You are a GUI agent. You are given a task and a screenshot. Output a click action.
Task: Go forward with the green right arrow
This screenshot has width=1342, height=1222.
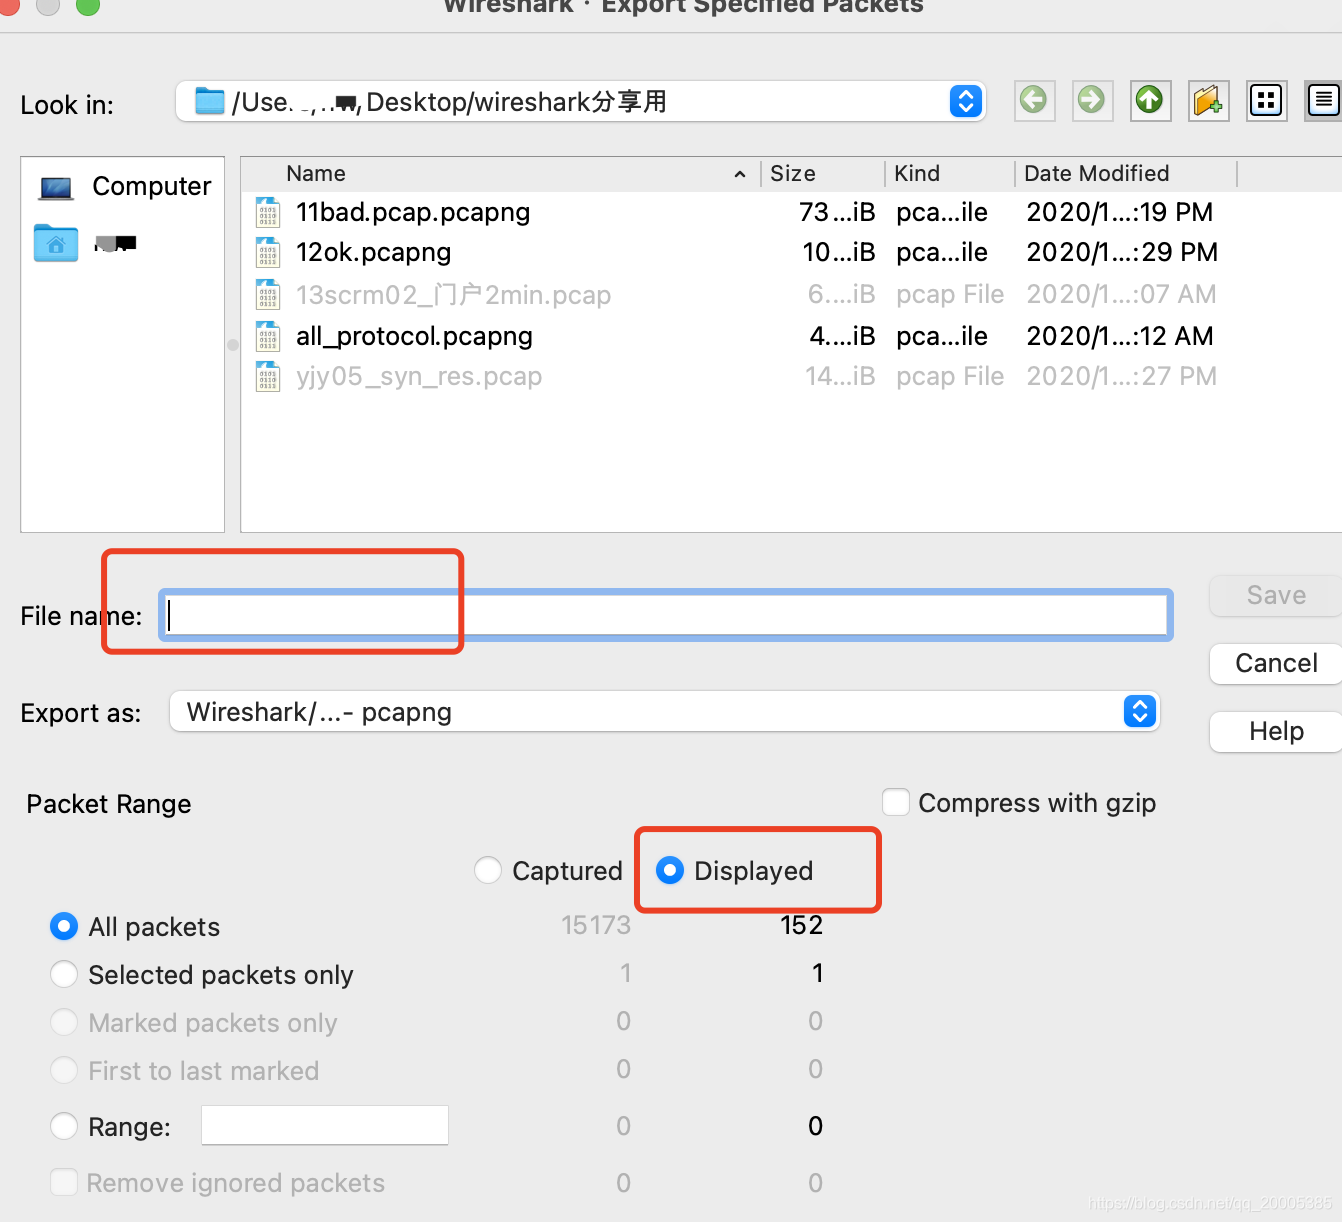[x=1092, y=100]
